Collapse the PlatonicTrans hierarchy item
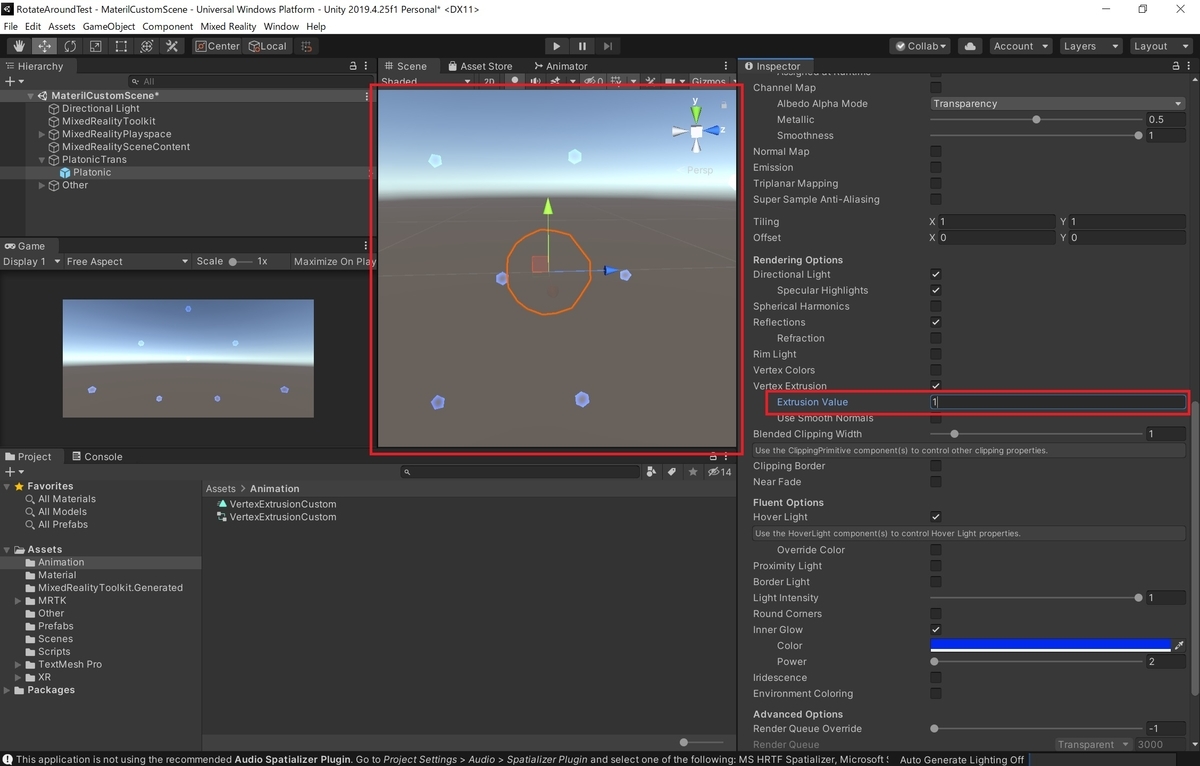 pos(42,160)
